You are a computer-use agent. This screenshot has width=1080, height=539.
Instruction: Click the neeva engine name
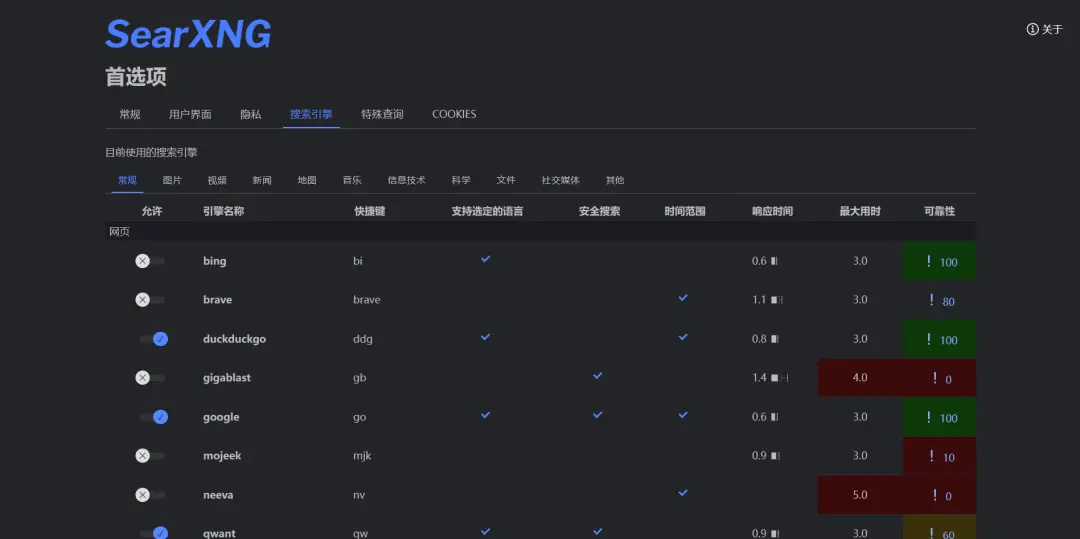217,495
